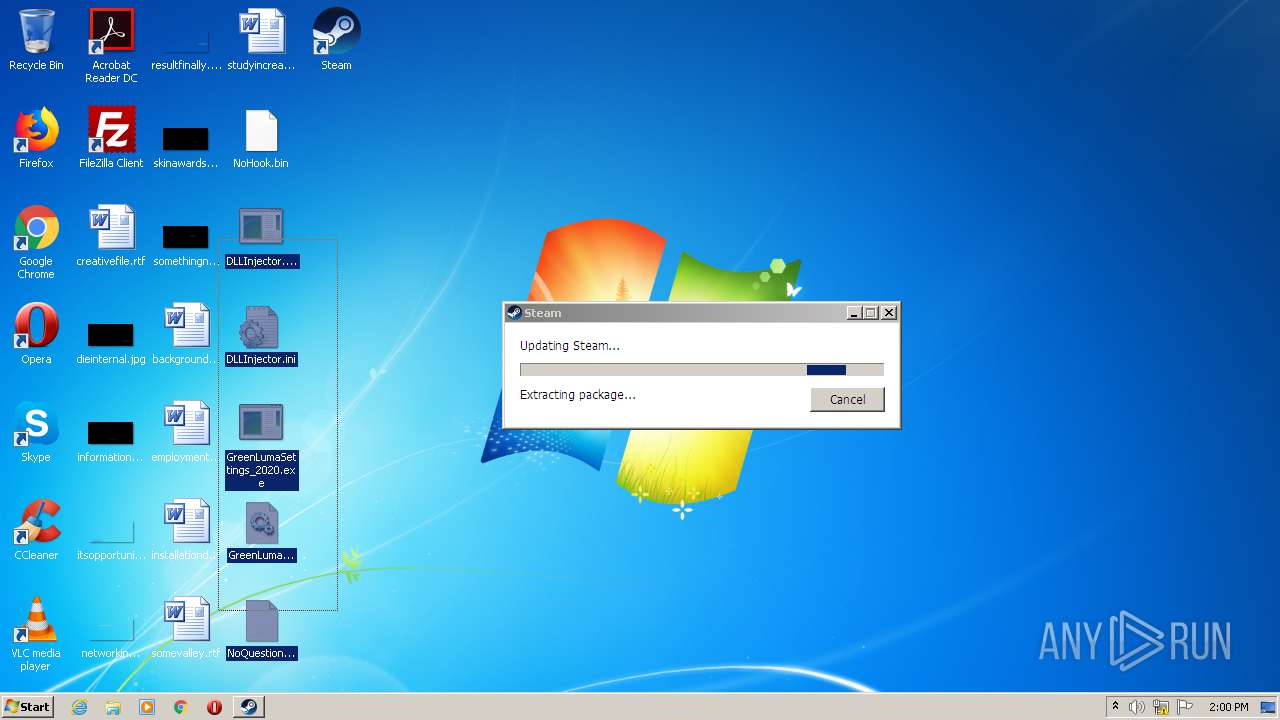The width and height of the screenshot is (1280, 720).
Task: Open the Windows Start menu
Action: (28, 707)
